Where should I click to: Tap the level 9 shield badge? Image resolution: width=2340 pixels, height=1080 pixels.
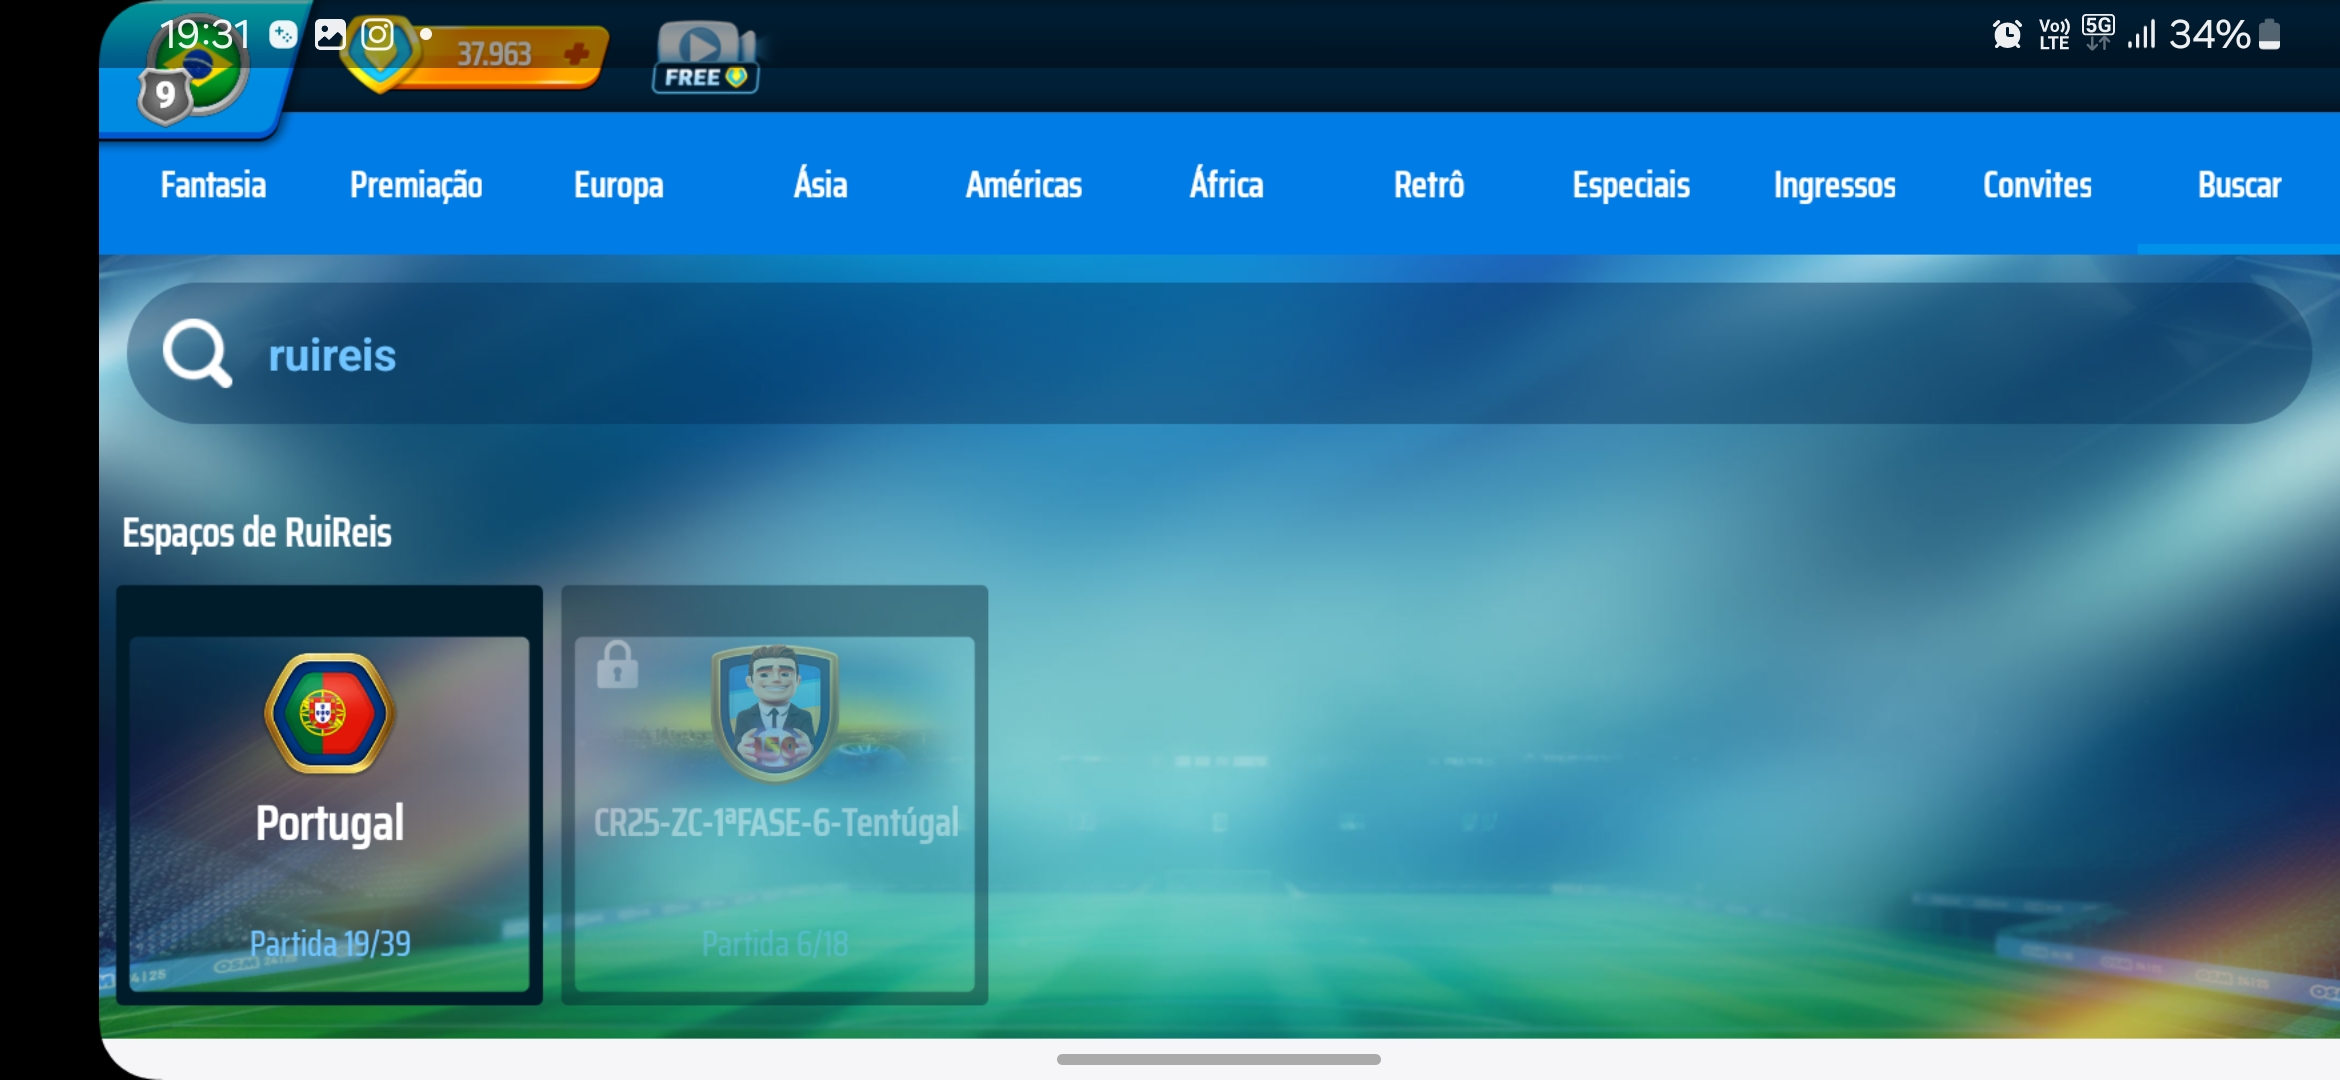point(164,96)
